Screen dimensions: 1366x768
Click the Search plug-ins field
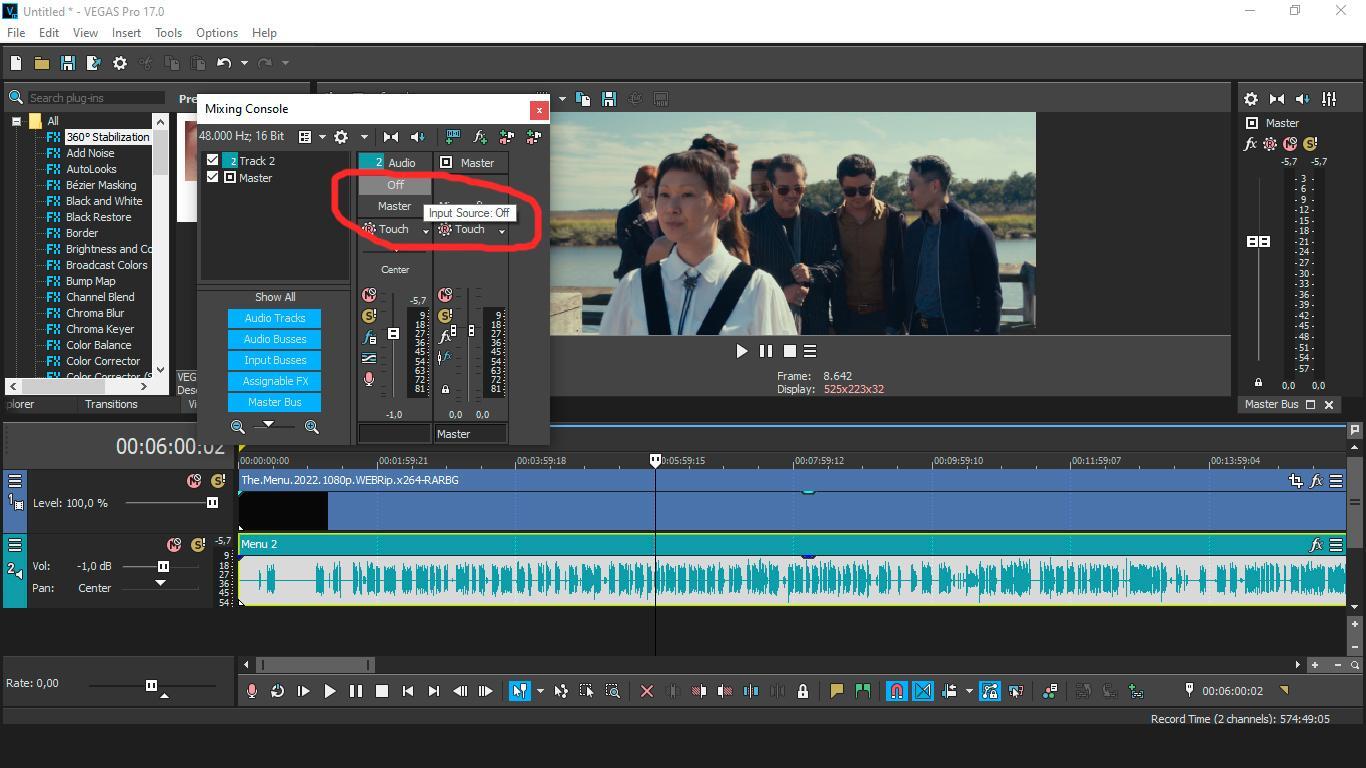(96, 98)
